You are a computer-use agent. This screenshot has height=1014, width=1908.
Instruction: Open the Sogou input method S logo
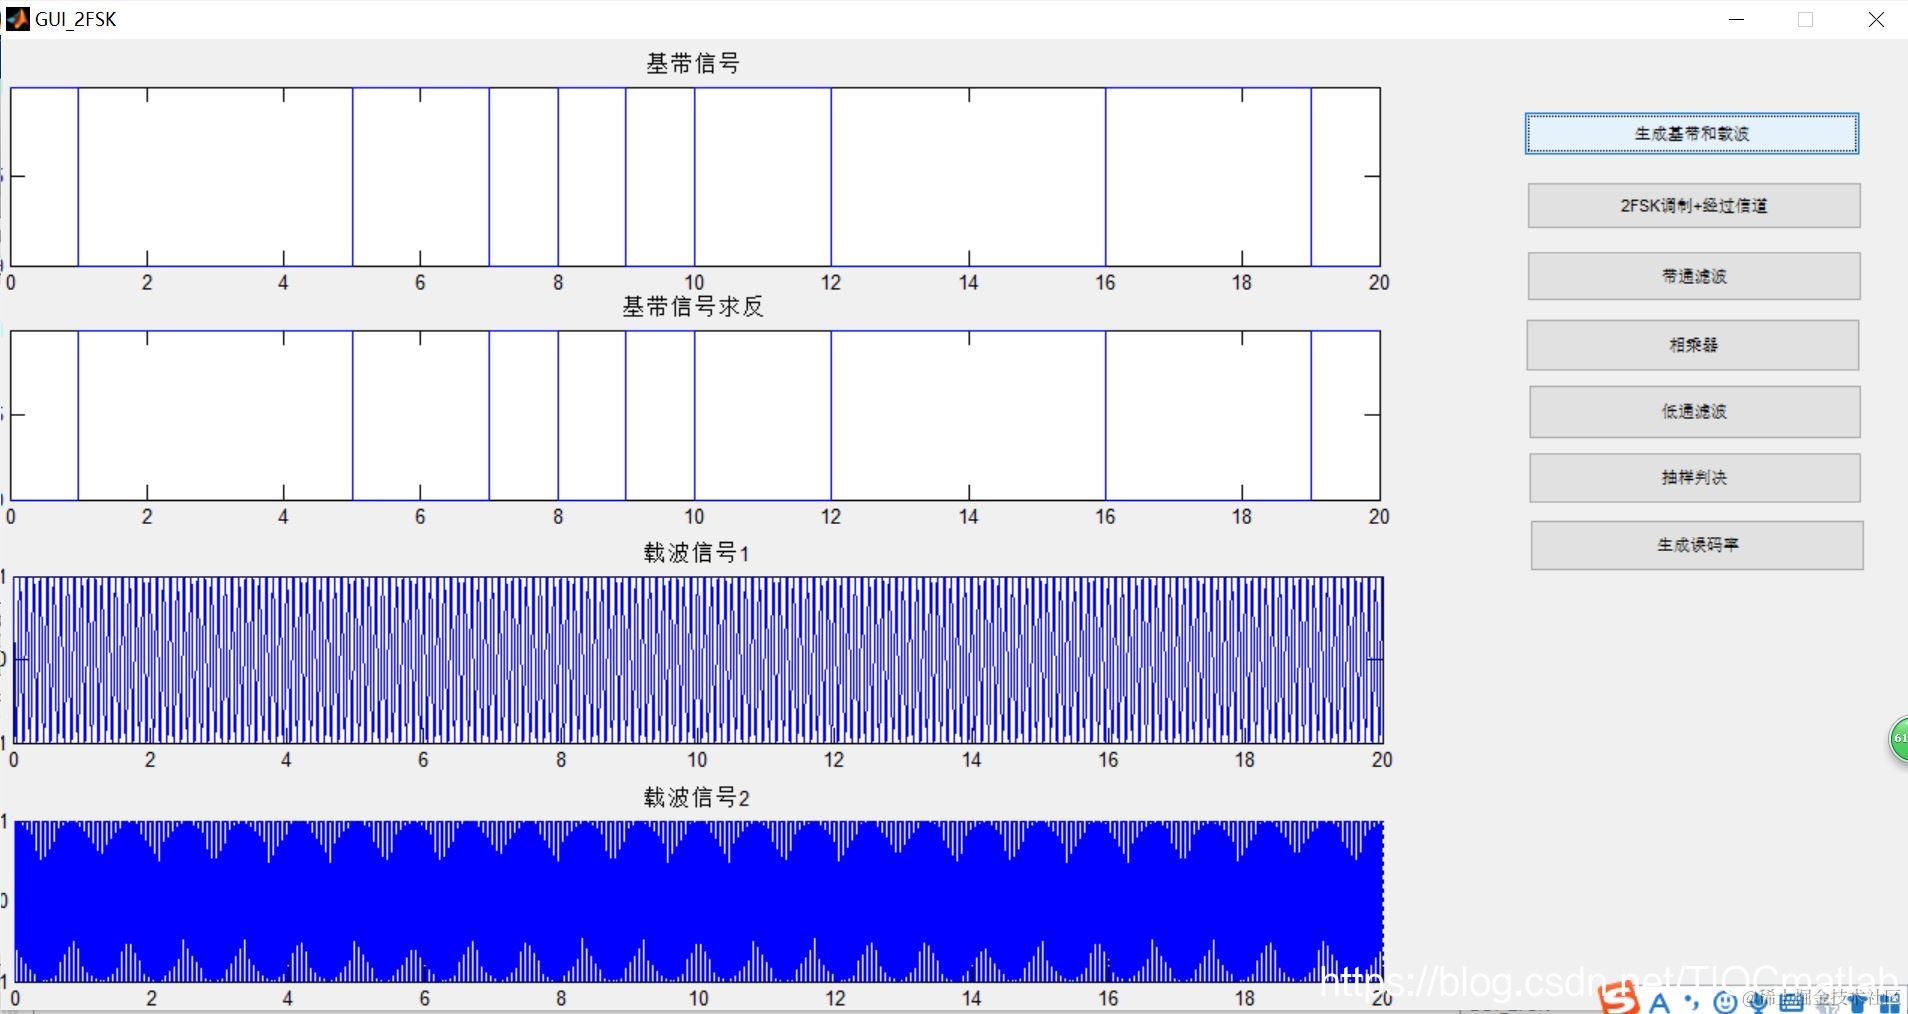coord(1618,998)
